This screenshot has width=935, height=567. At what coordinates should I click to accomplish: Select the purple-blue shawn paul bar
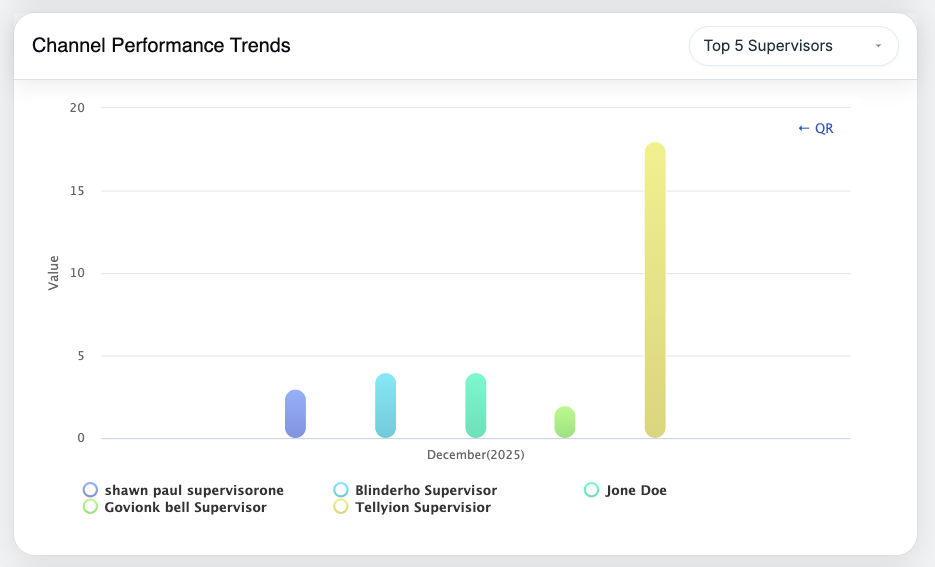click(295, 414)
